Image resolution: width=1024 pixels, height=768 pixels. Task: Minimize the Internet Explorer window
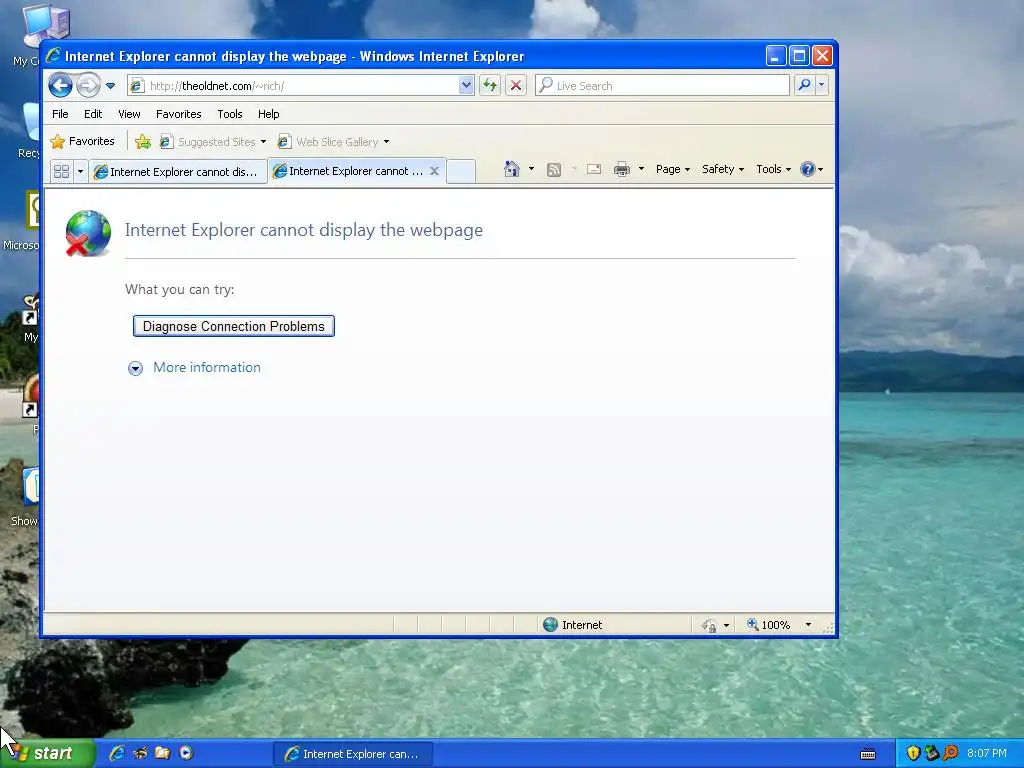point(775,56)
